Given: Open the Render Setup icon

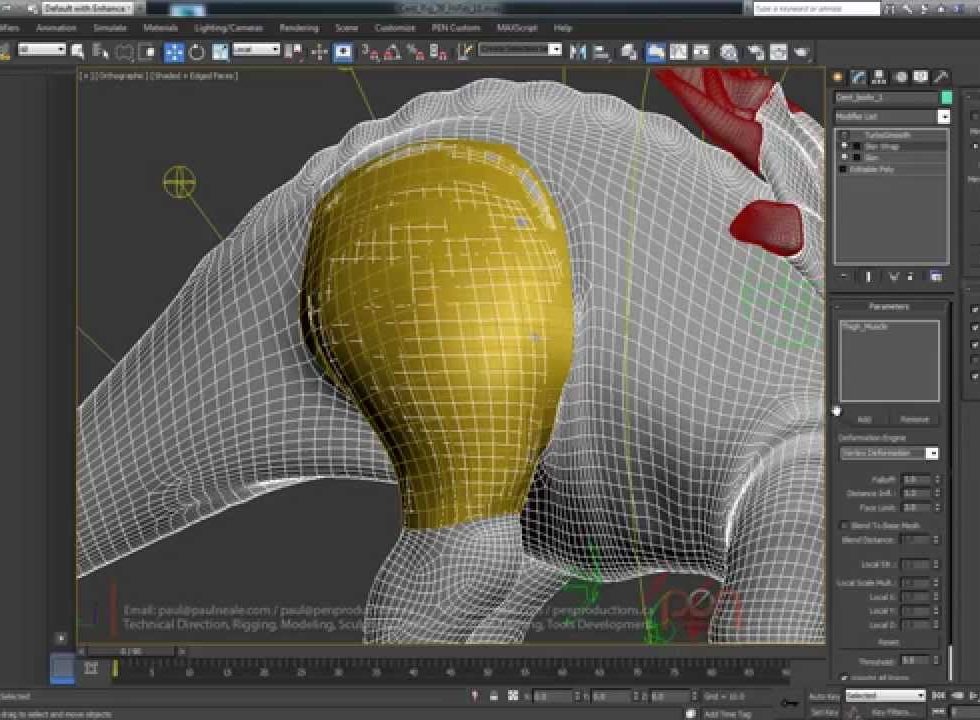Looking at the screenshot, I should [x=756, y=52].
